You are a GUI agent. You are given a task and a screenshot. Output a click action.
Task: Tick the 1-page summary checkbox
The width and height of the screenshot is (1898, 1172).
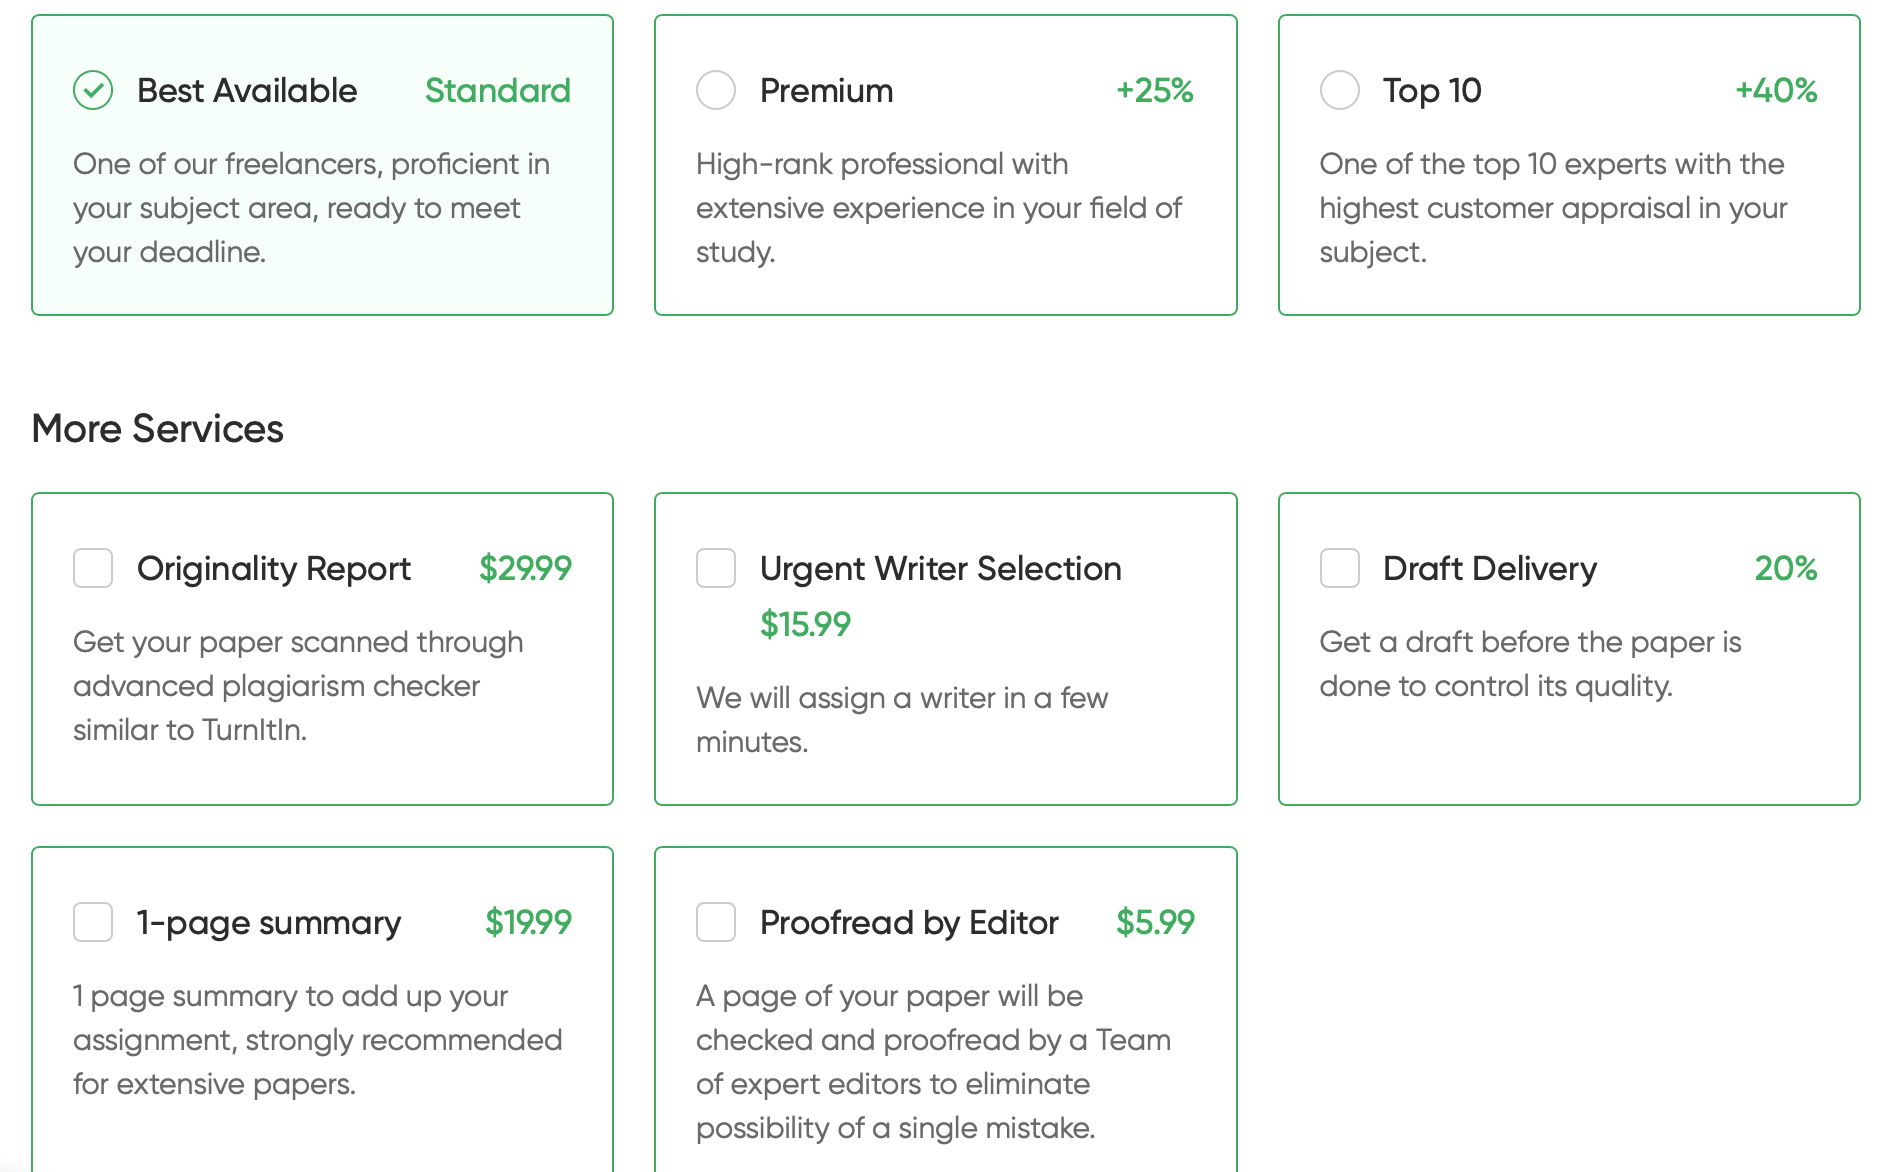(93, 922)
